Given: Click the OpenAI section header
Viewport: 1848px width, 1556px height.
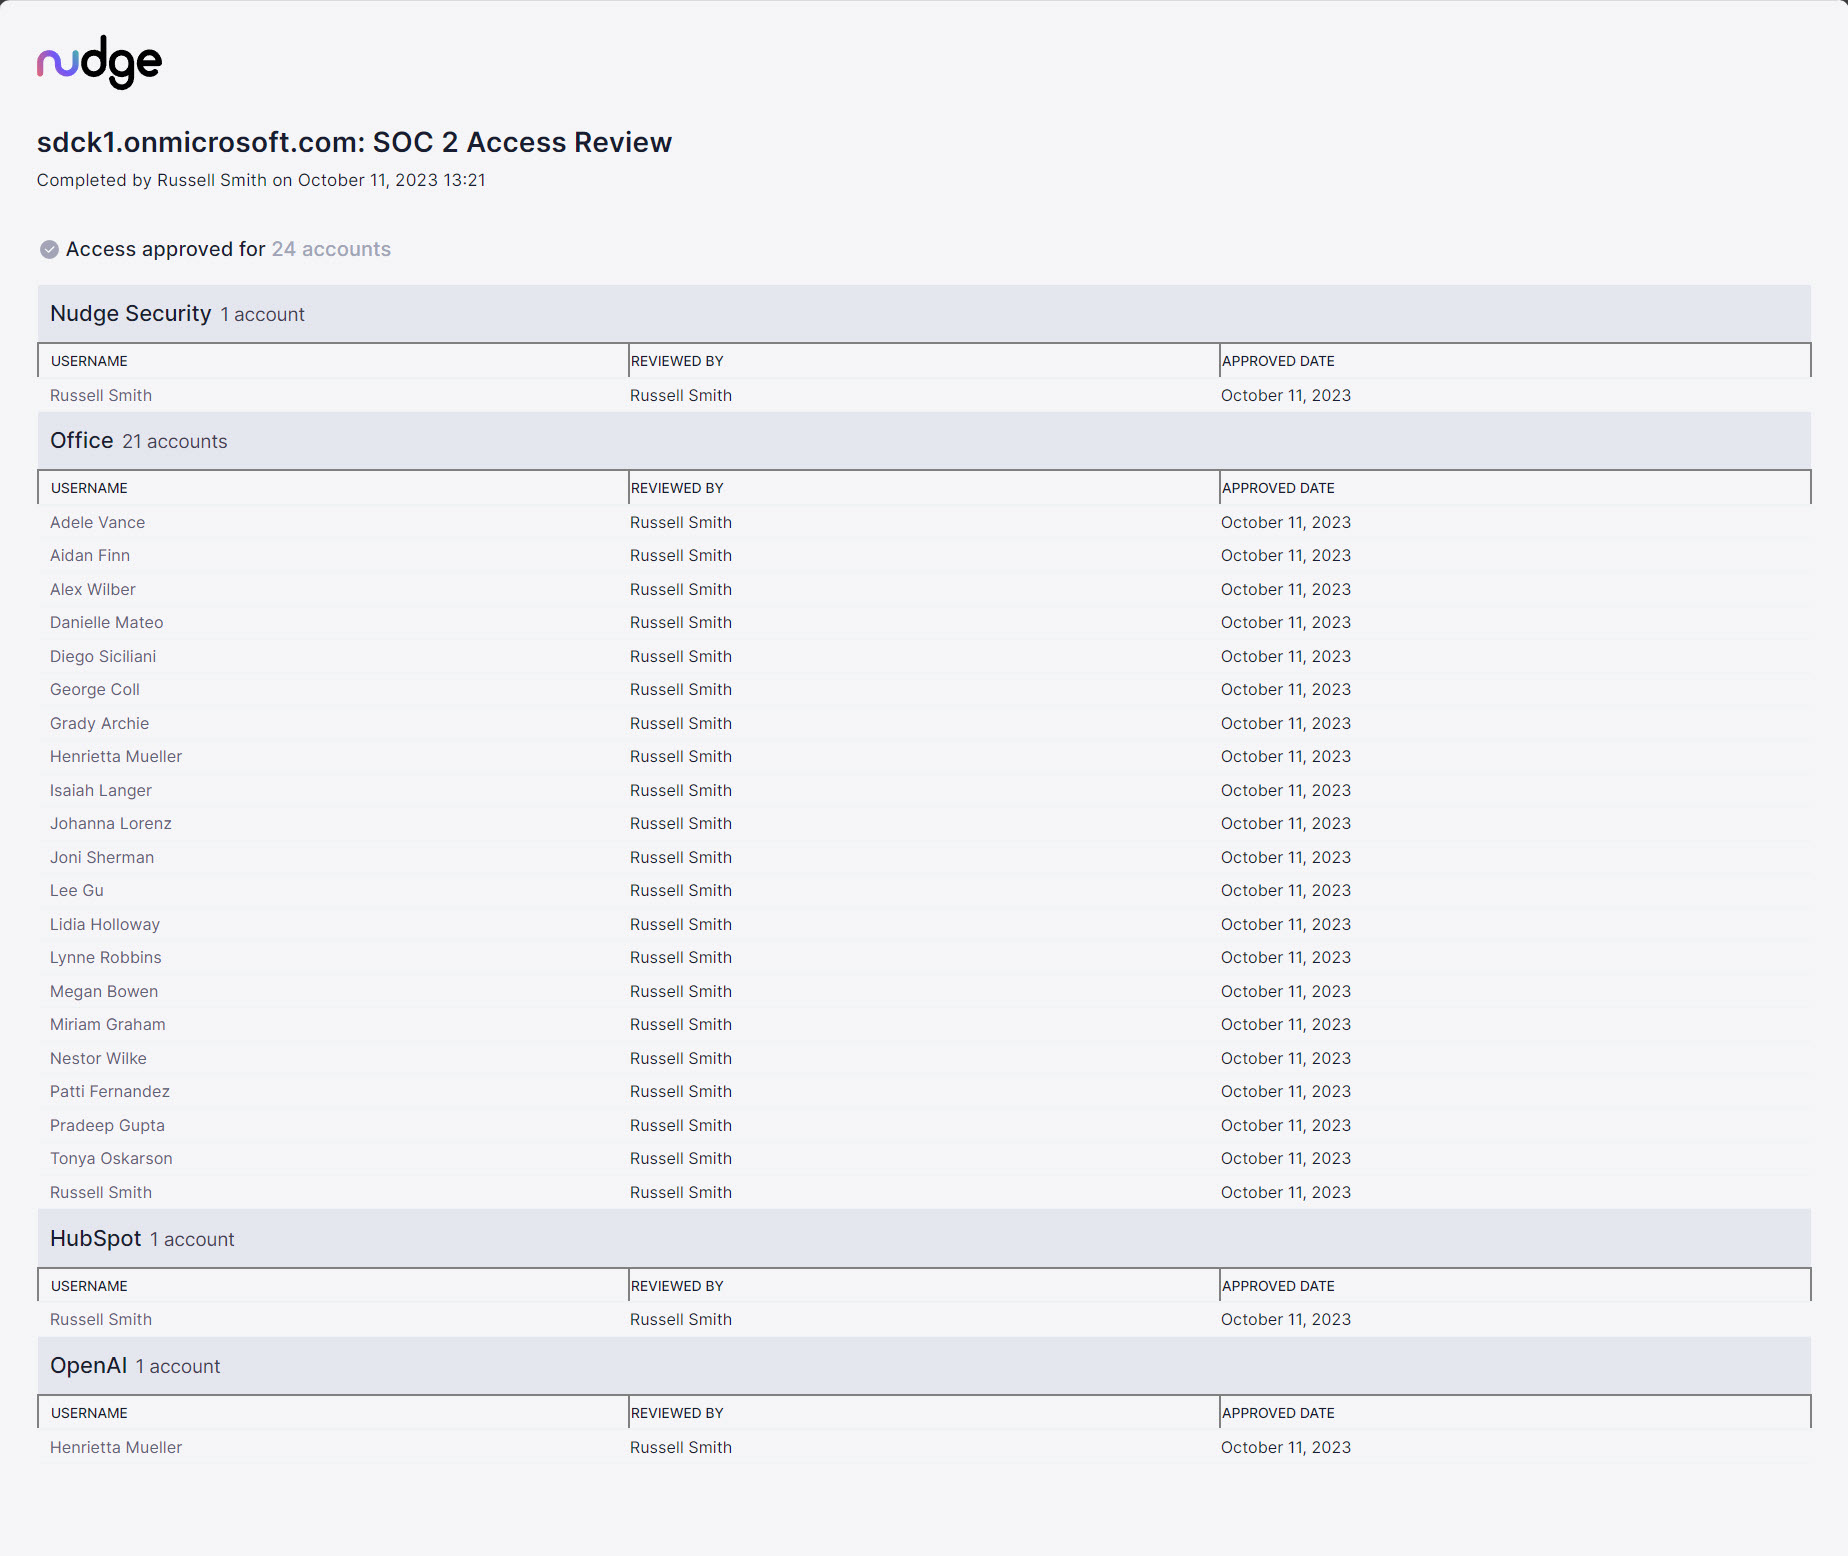Looking at the screenshot, I should 924,1366.
